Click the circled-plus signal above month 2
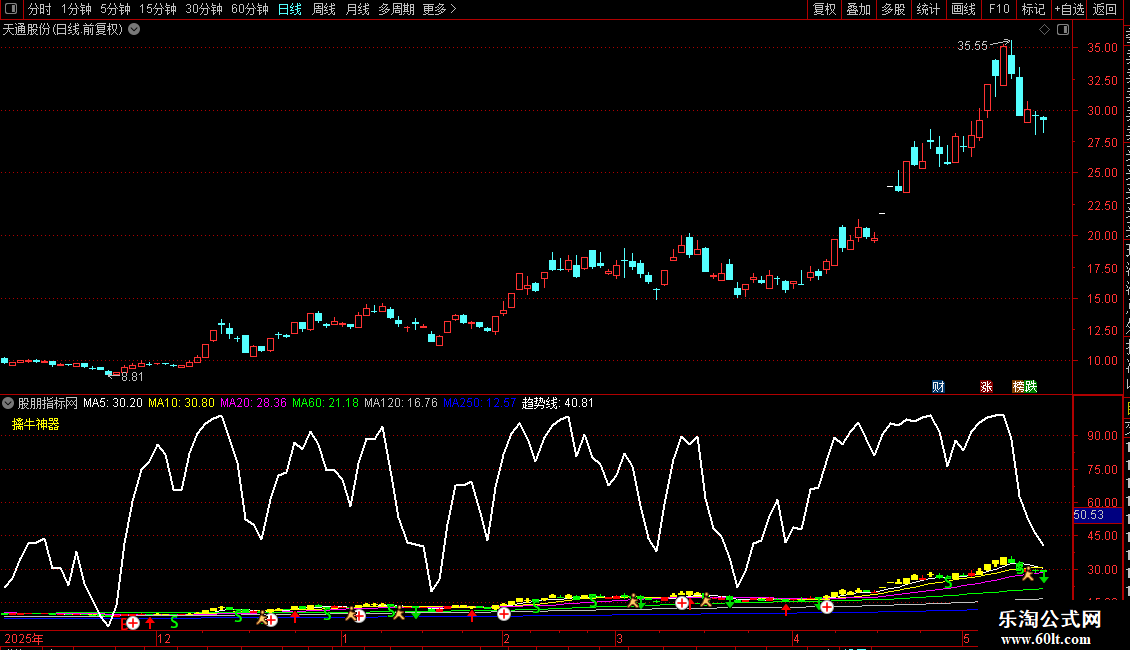 click(504, 614)
